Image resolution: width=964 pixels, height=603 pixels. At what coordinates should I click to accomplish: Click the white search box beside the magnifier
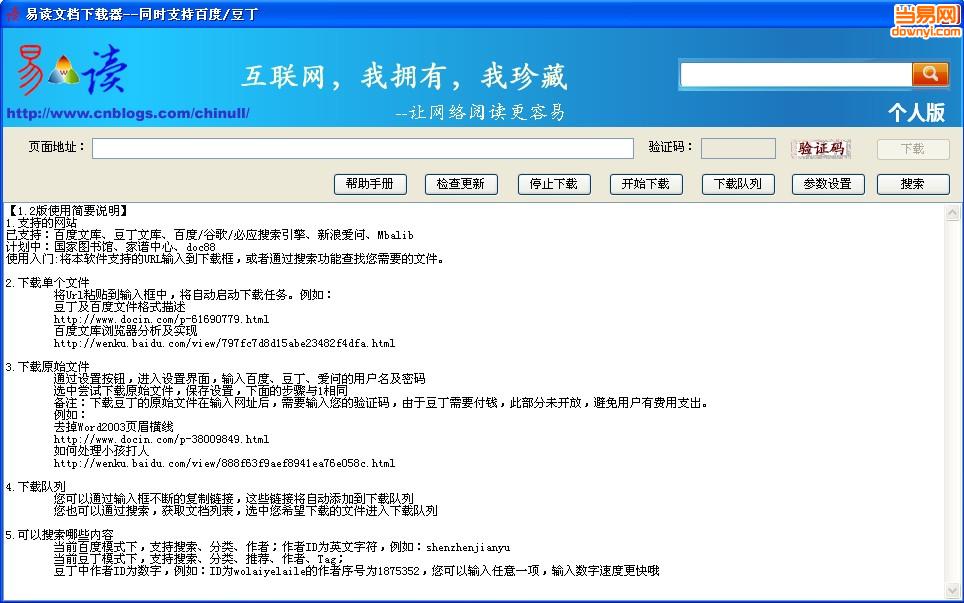pyautogui.click(x=795, y=73)
